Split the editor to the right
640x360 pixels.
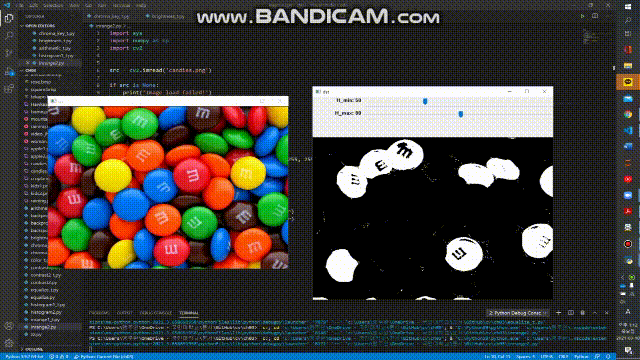pos(595,16)
